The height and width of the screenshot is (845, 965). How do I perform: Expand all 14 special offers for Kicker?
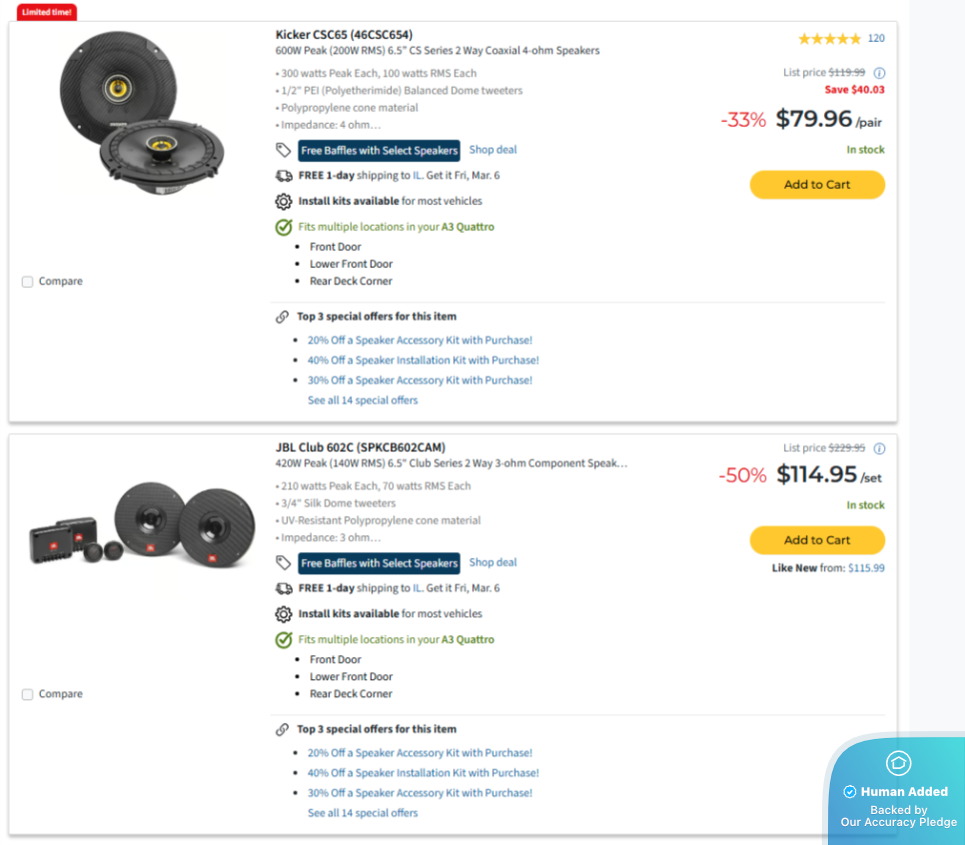point(362,400)
